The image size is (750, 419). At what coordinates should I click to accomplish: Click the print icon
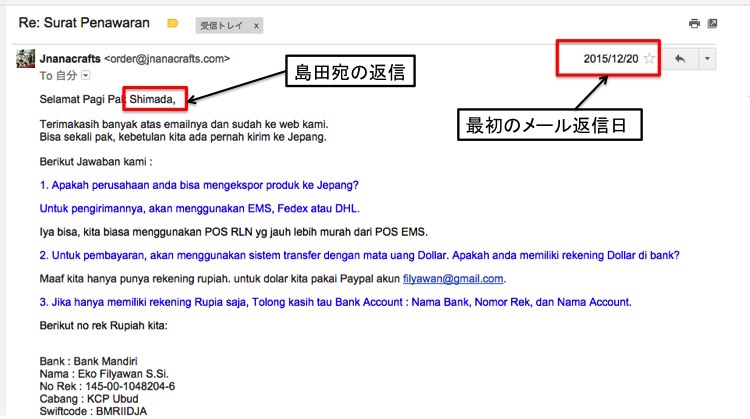(694, 23)
